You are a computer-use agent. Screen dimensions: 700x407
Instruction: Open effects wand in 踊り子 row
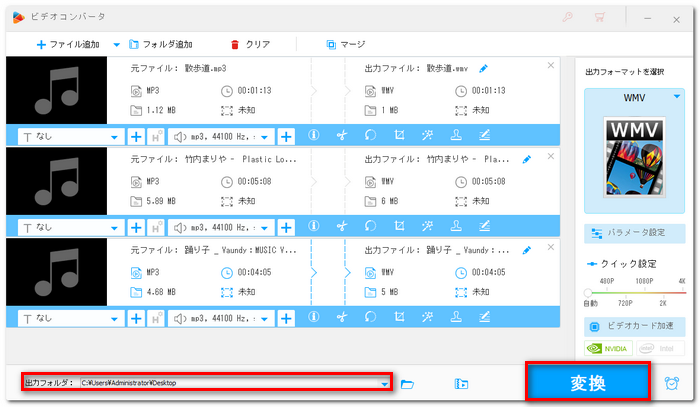[x=427, y=317]
